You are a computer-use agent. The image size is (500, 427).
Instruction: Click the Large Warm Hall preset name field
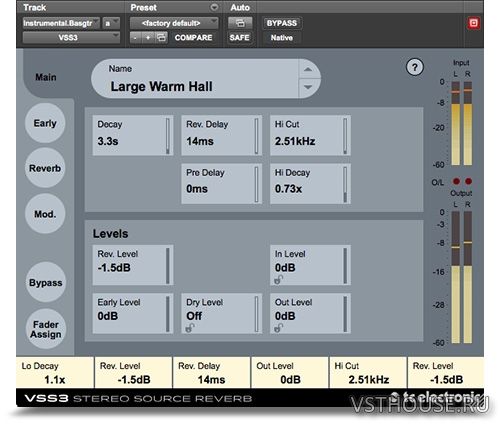[195, 79]
